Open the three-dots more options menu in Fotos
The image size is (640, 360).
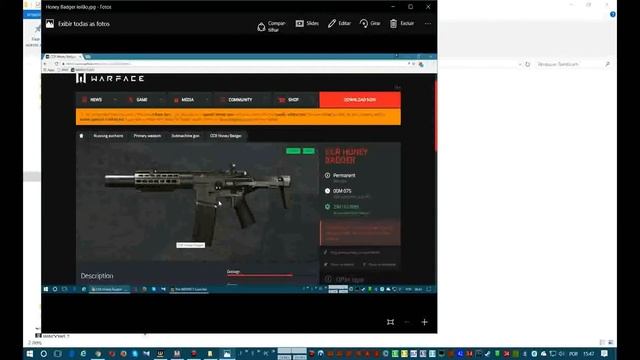(x=427, y=23)
